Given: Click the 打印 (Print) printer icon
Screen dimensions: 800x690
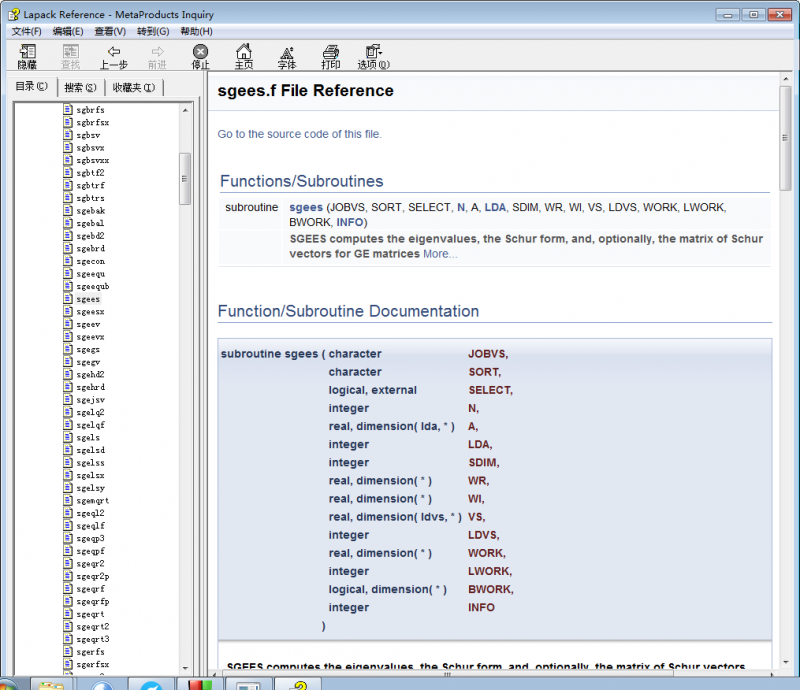Looking at the screenshot, I should point(330,52).
